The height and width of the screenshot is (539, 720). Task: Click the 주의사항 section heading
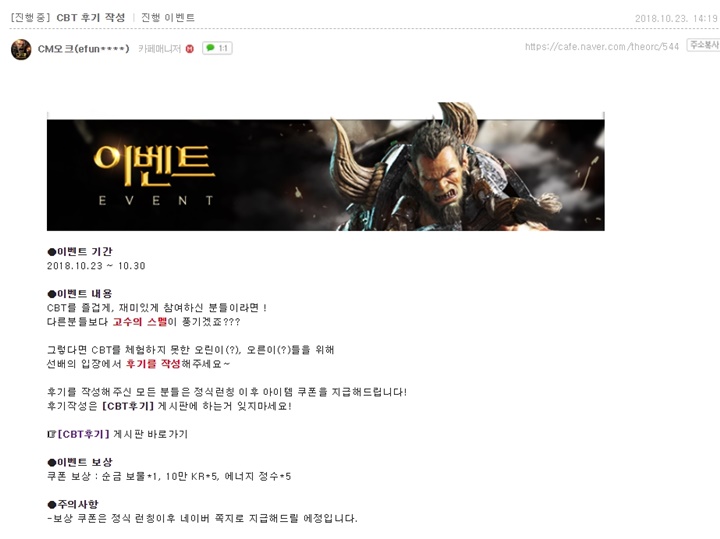(73, 504)
